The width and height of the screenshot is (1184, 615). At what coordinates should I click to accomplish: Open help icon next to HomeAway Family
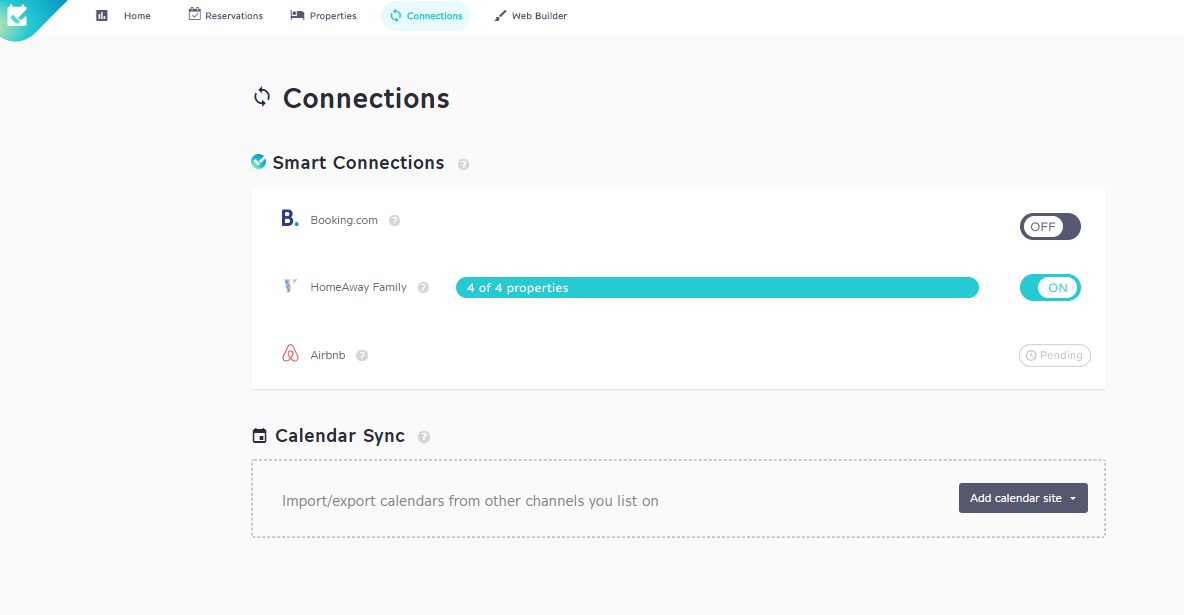coord(424,288)
